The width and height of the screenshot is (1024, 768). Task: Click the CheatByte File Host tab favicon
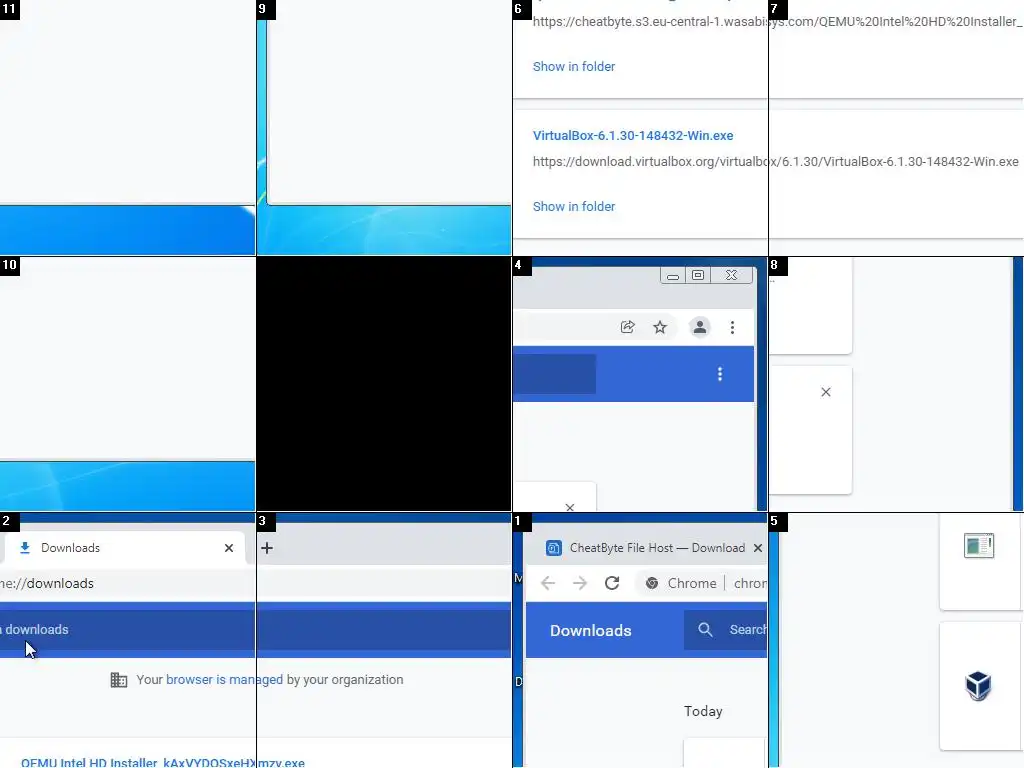point(554,548)
